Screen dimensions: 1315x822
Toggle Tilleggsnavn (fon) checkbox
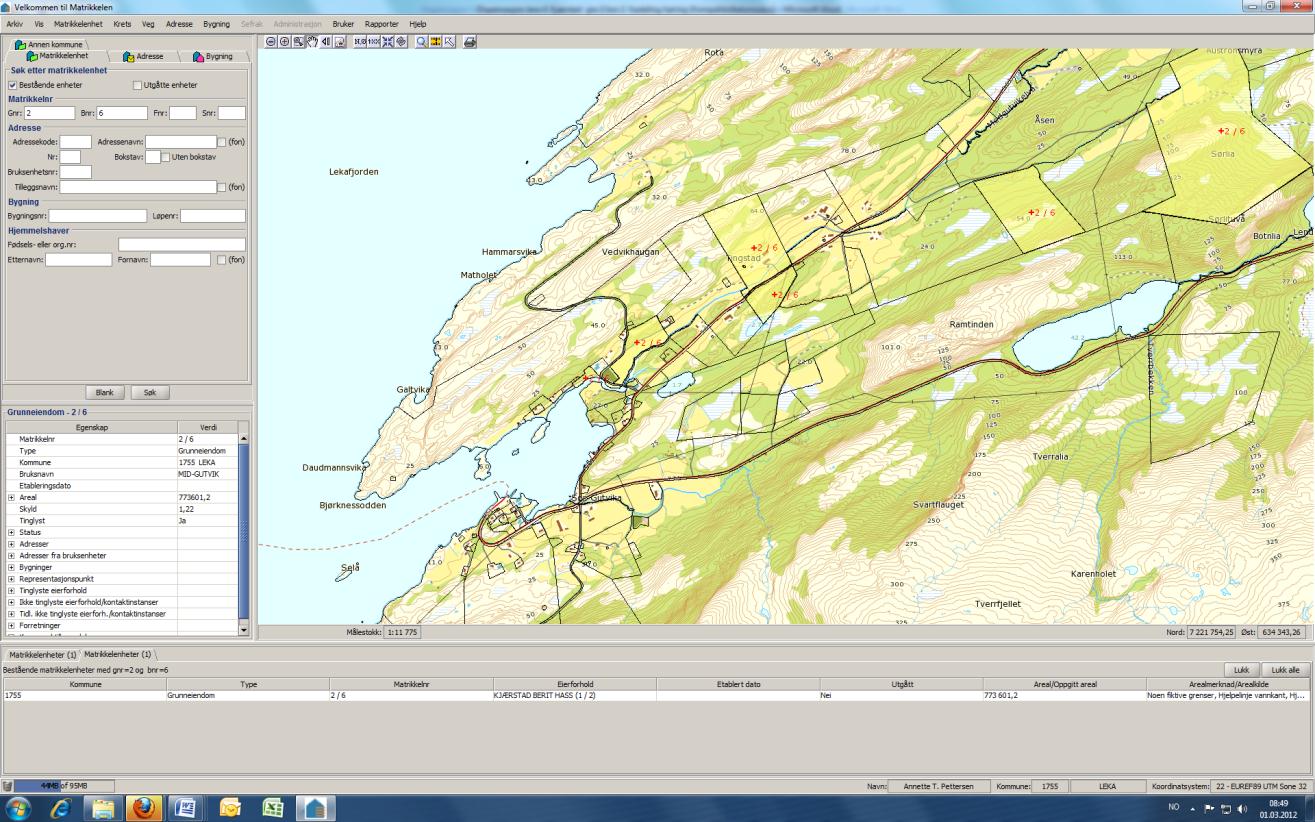click(x=222, y=187)
